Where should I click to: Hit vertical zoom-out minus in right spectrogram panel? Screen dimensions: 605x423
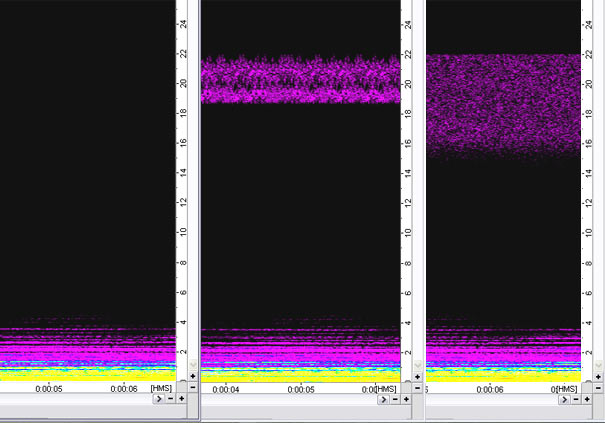(x=598, y=386)
